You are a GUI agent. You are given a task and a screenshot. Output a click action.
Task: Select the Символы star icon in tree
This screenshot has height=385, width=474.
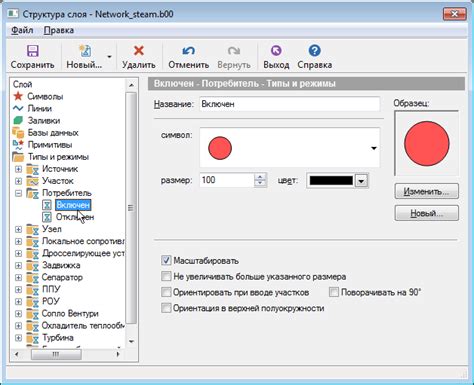pos(18,96)
